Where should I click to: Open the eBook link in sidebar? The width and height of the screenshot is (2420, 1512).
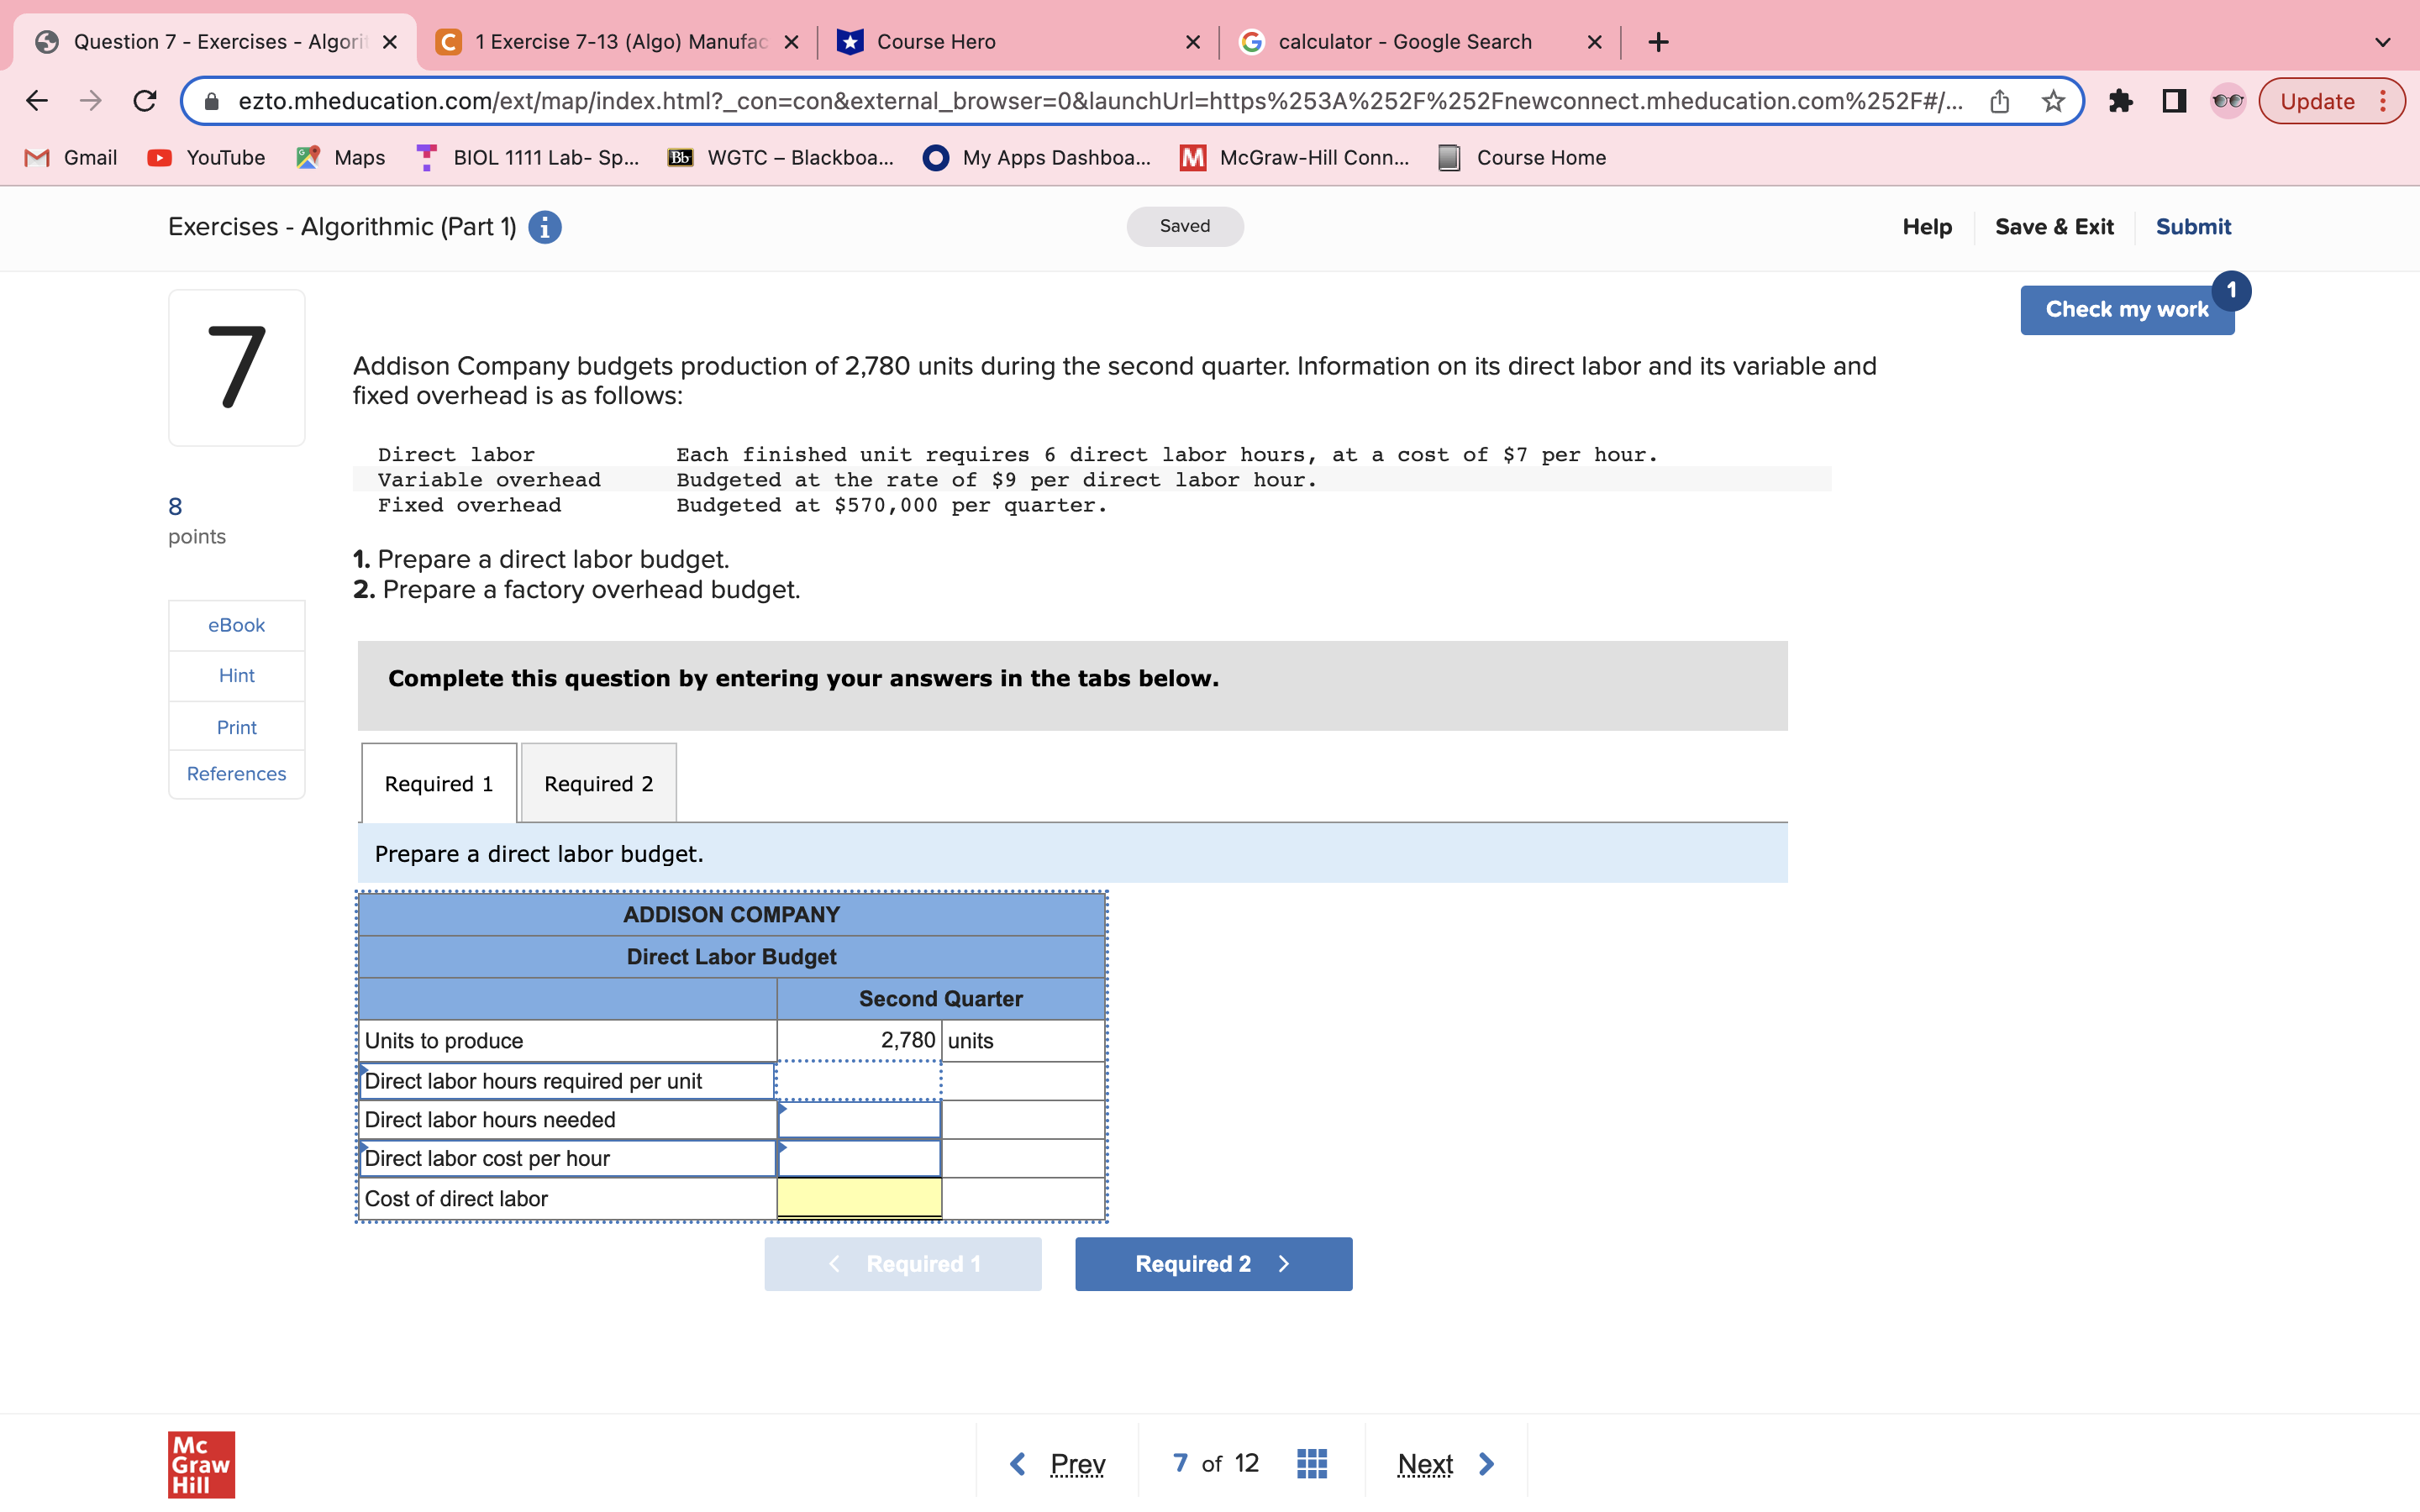(x=236, y=625)
